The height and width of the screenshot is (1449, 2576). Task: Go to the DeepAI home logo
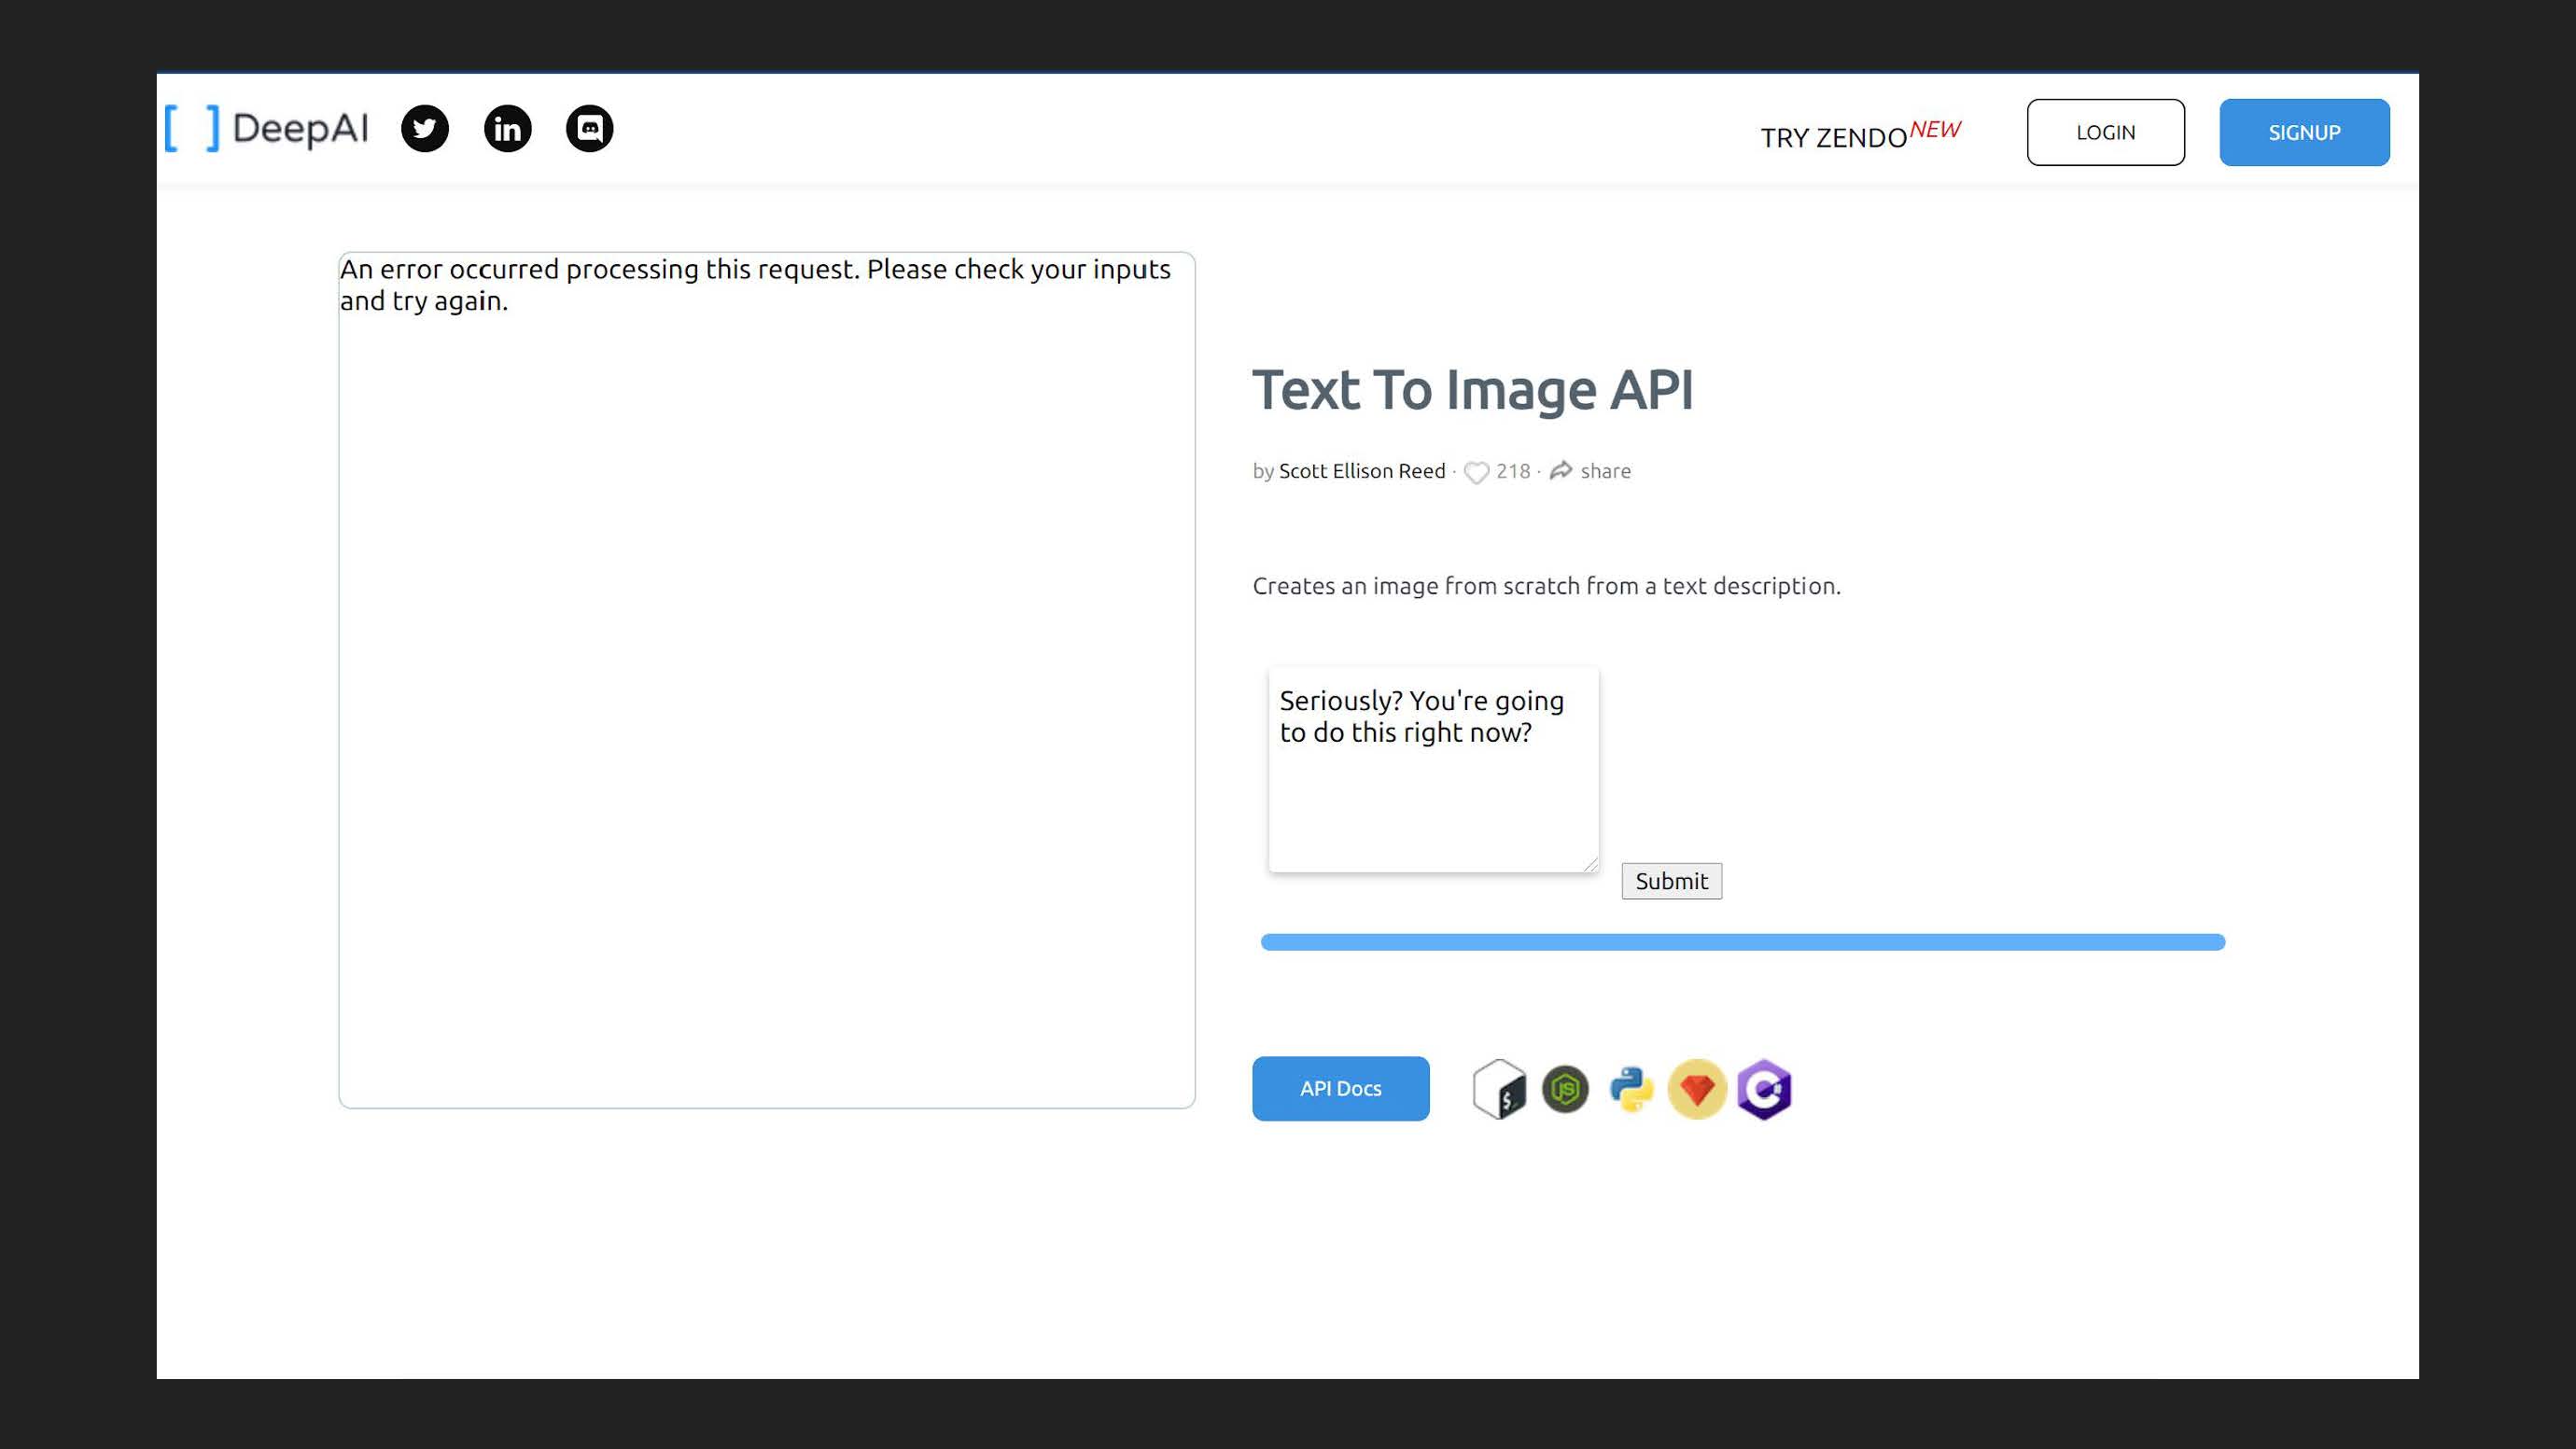(267, 129)
